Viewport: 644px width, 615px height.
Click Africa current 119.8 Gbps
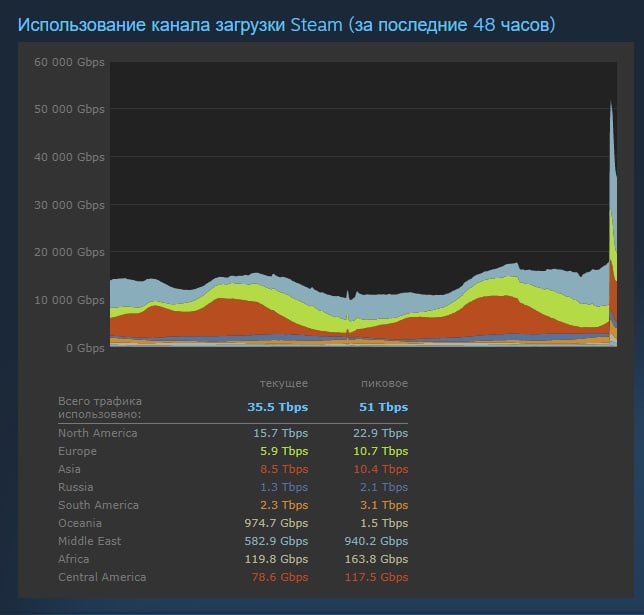[276, 560]
